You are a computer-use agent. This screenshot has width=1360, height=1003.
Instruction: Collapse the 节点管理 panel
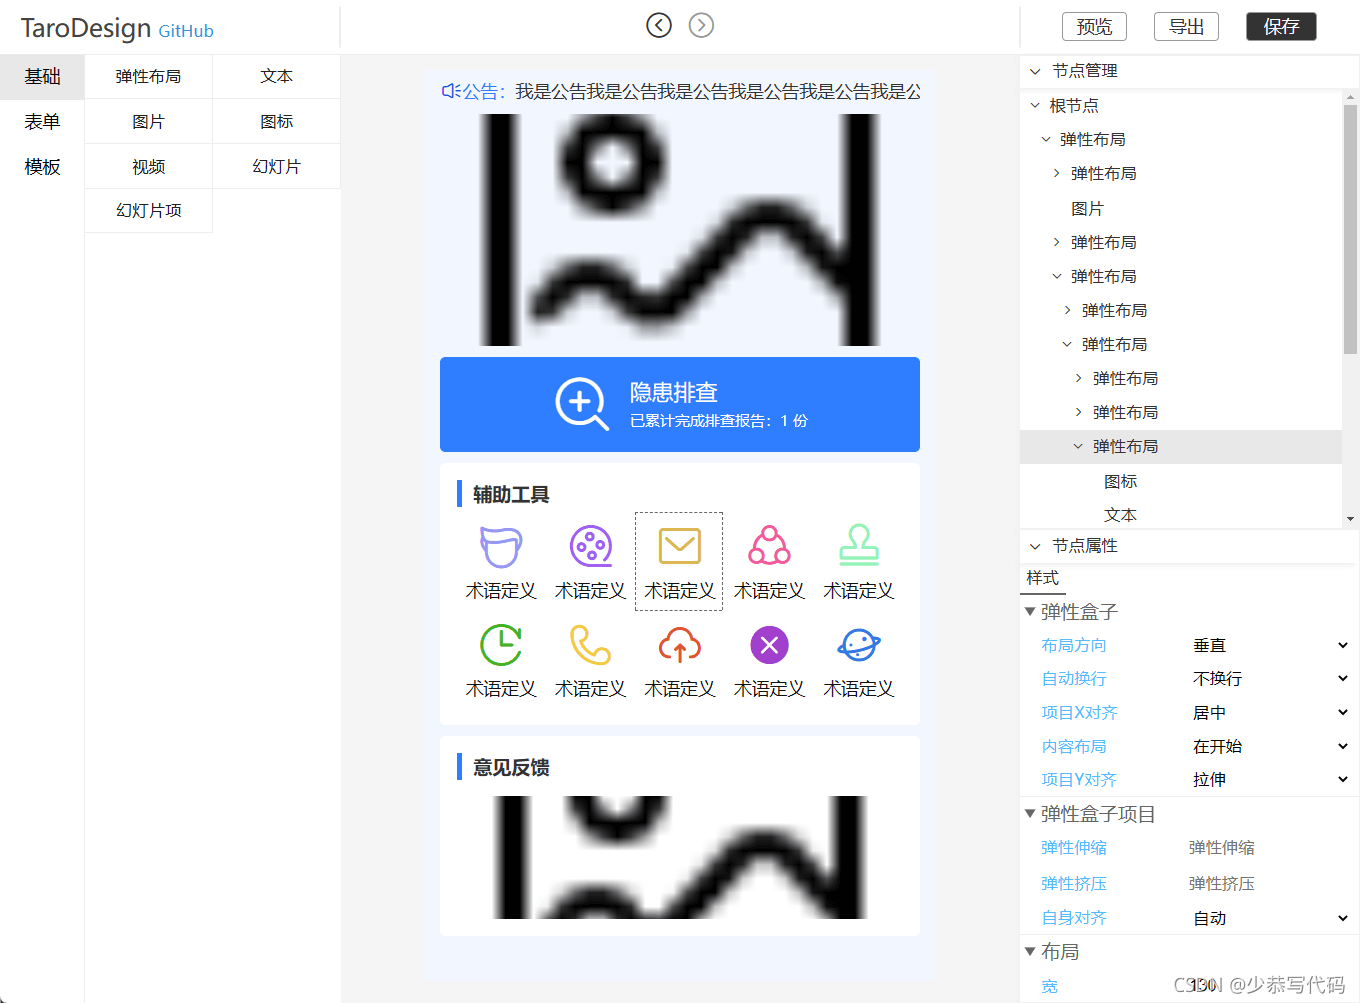(x=1035, y=71)
